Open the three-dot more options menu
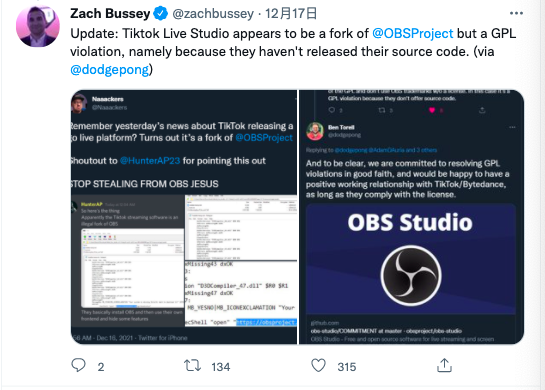The width and height of the screenshot is (545, 390). click(x=516, y=13)
